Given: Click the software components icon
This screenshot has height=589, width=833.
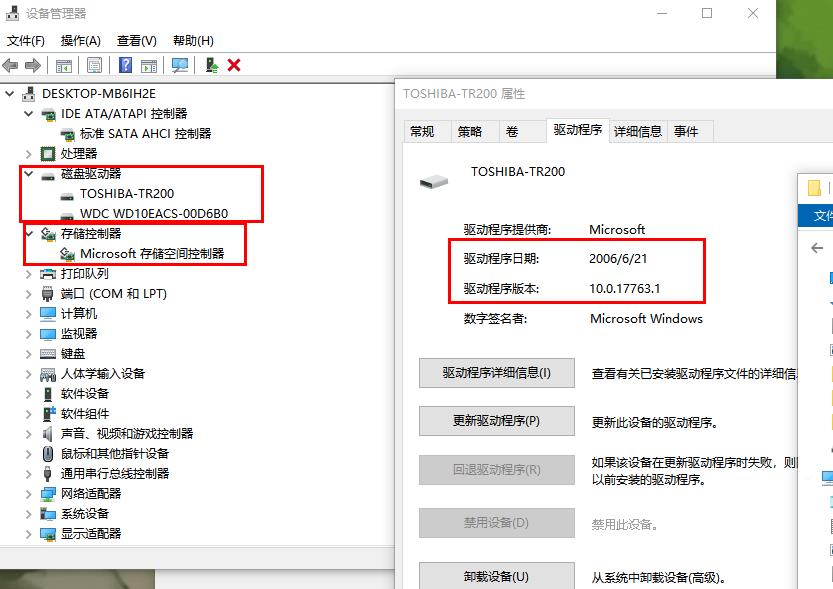Looking at the screenshot, I should 48,414.
